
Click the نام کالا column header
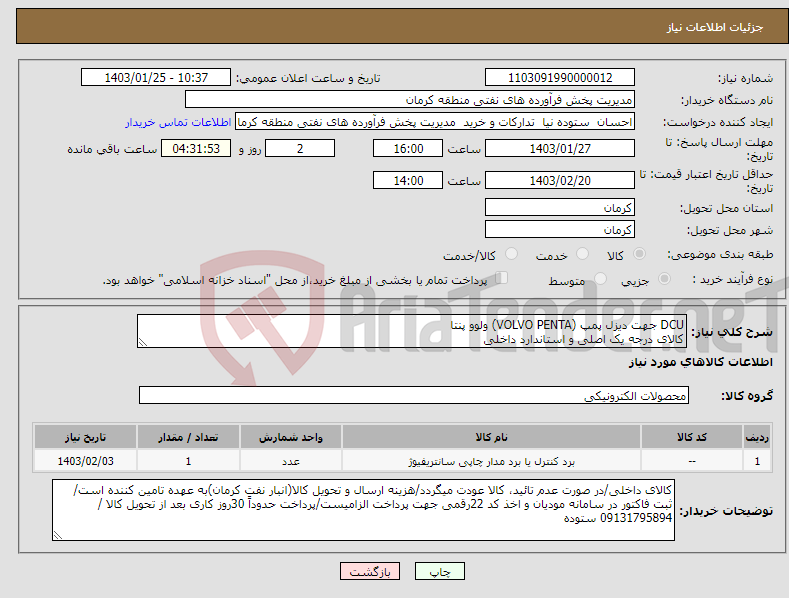[491, 437]
